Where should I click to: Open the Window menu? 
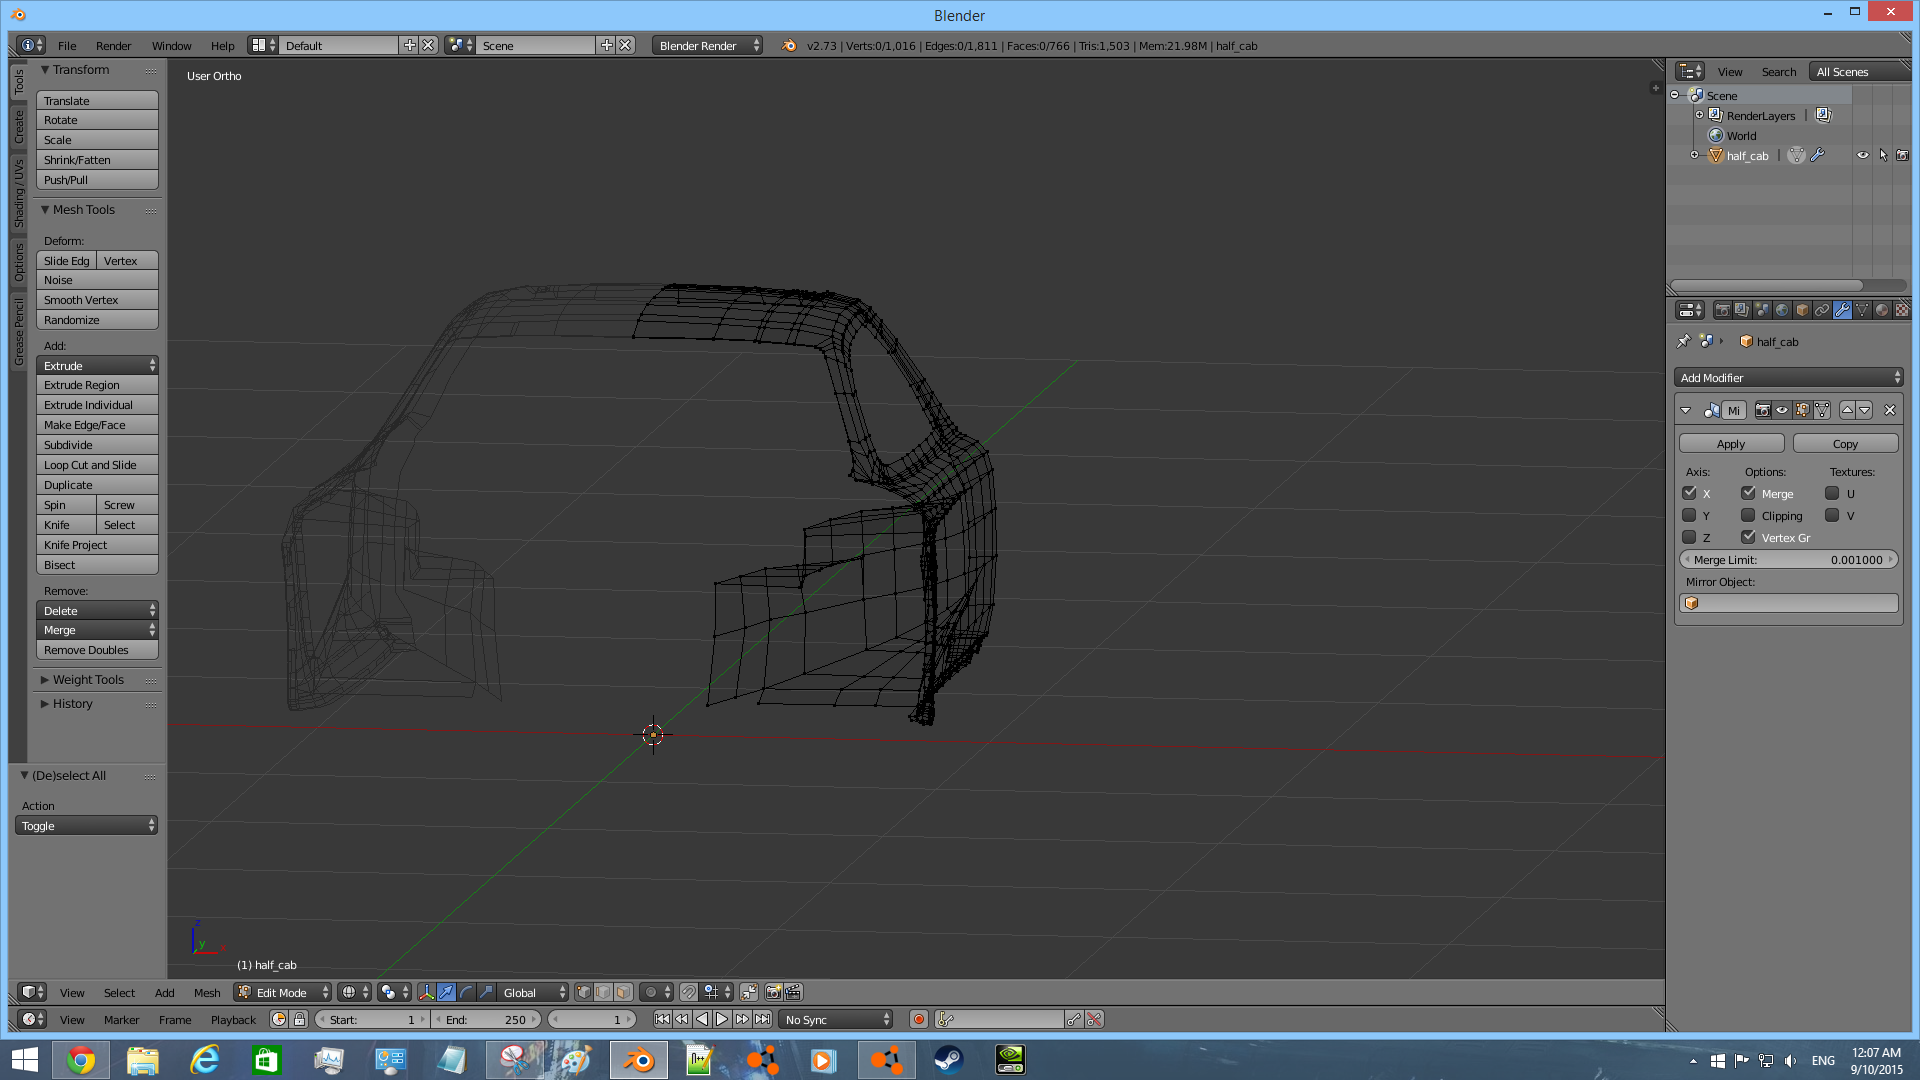(171, 45)
